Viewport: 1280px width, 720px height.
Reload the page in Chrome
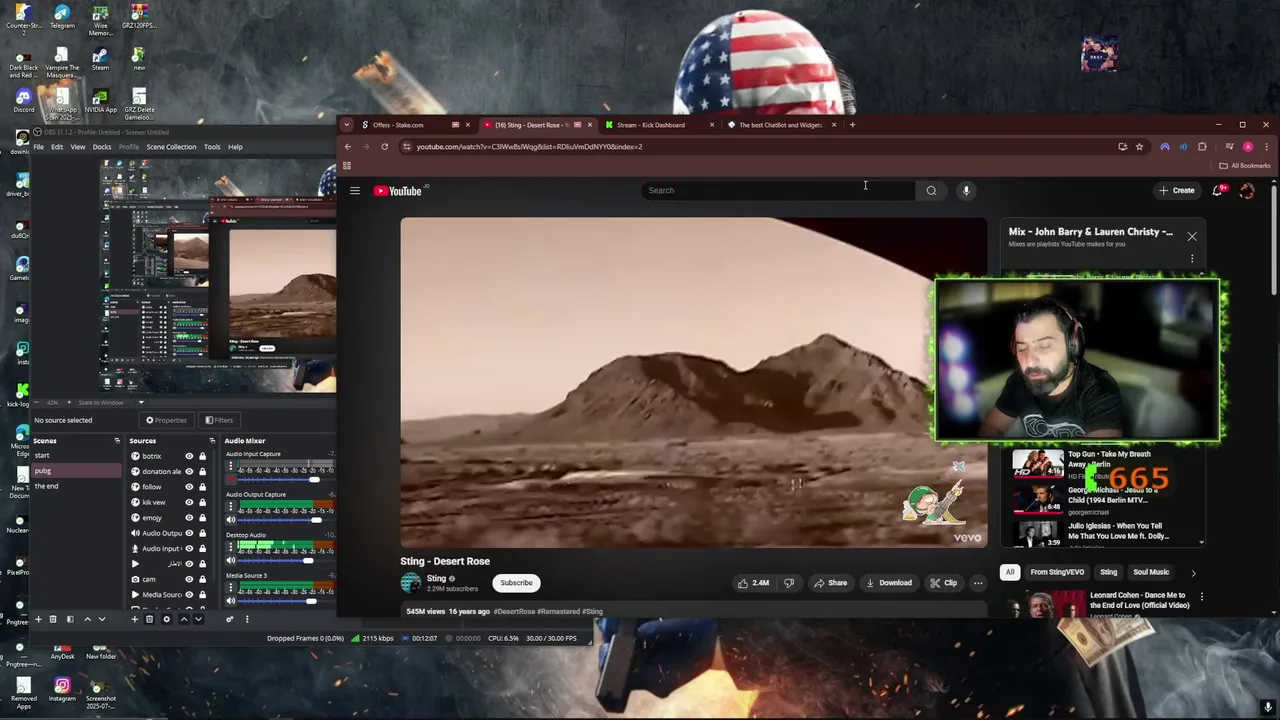384,147
